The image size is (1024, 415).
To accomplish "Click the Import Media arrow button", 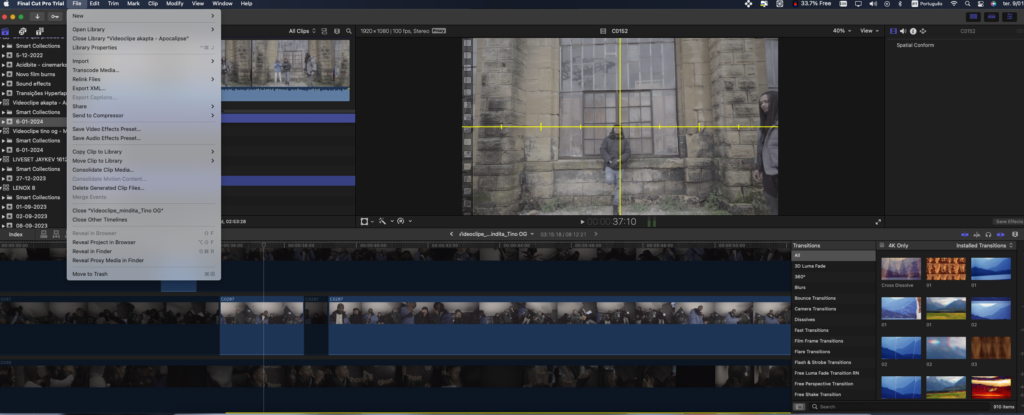I will (37, 16).
